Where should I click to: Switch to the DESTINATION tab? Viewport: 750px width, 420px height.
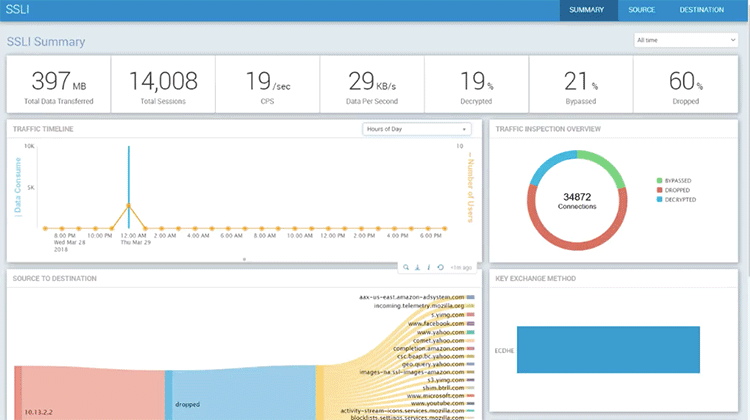tap(702, 10)
